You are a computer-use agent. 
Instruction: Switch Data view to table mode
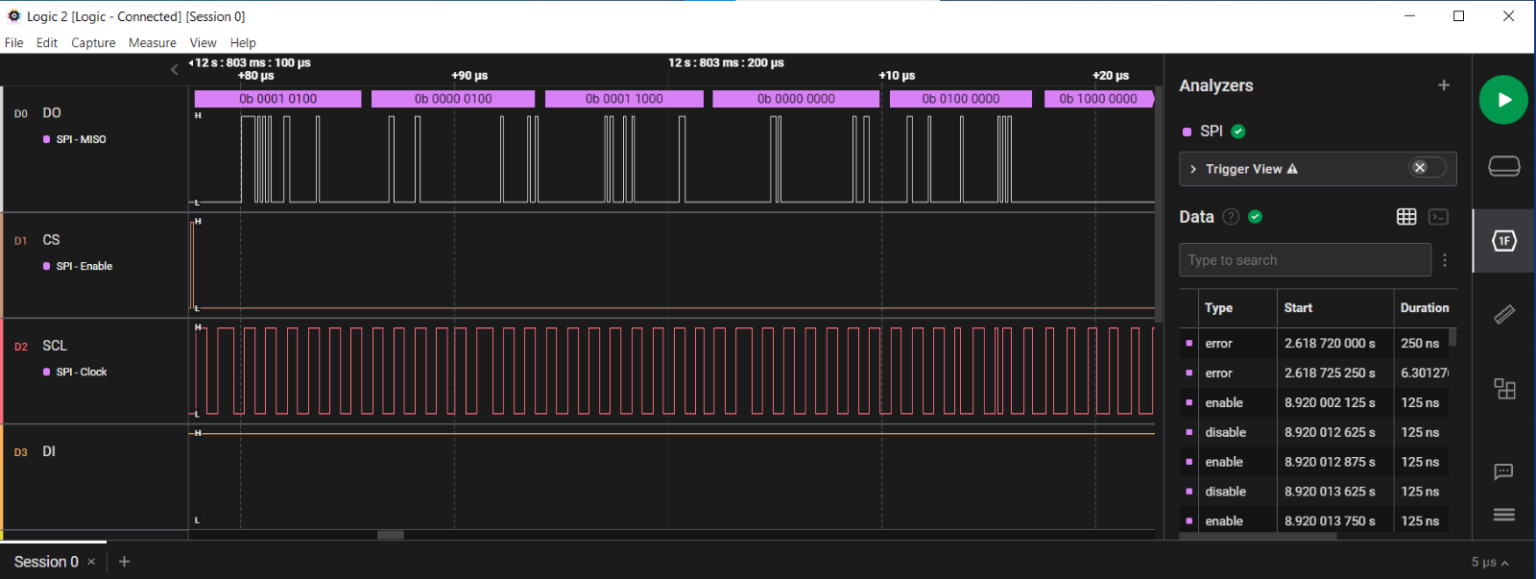pos(1406,217)
